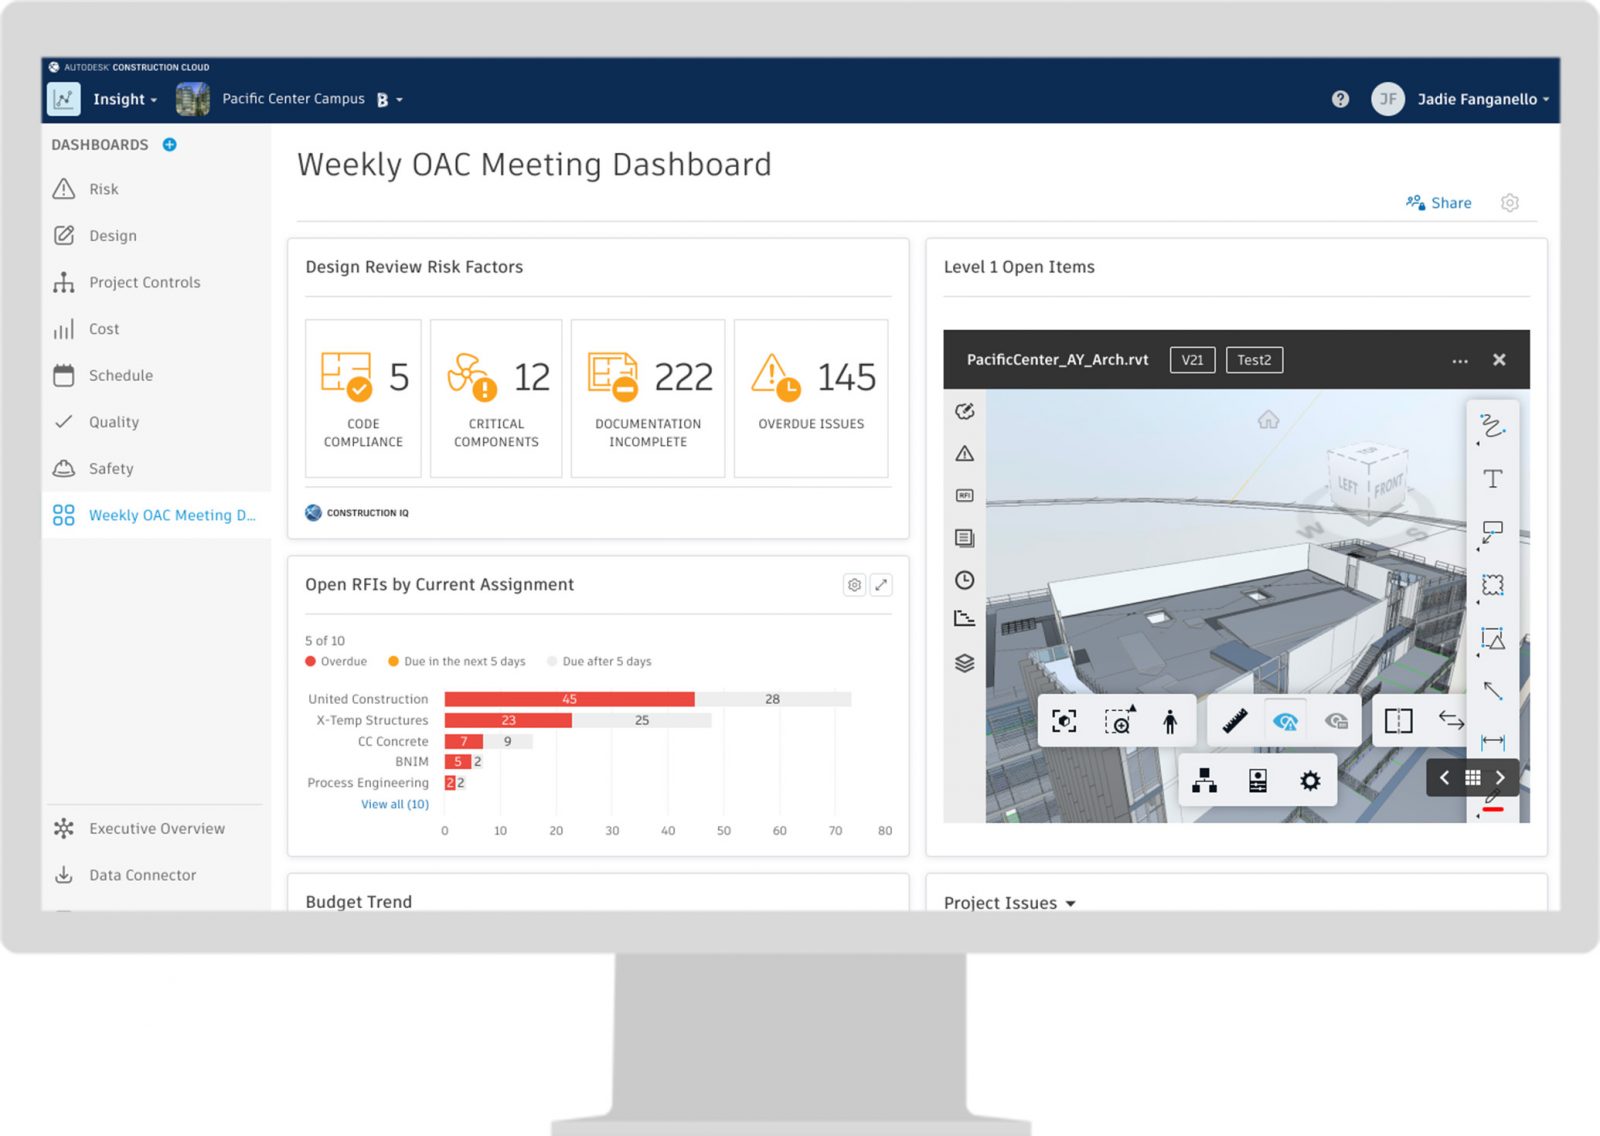Viewport: 1600px width, 1136px height.
Task: Click the home view icon in viewer
Action: click(x=1268, y=419)
